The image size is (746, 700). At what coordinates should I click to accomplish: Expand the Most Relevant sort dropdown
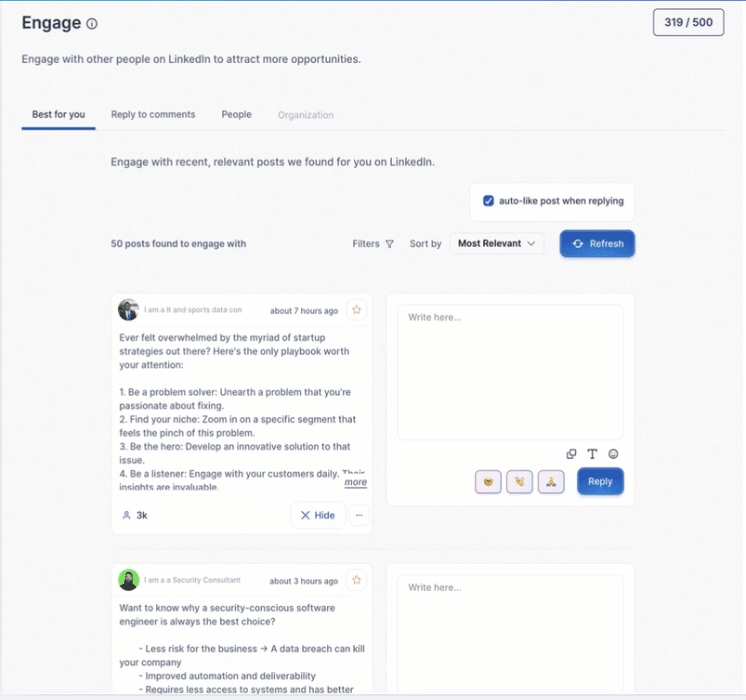click(497, 244)
